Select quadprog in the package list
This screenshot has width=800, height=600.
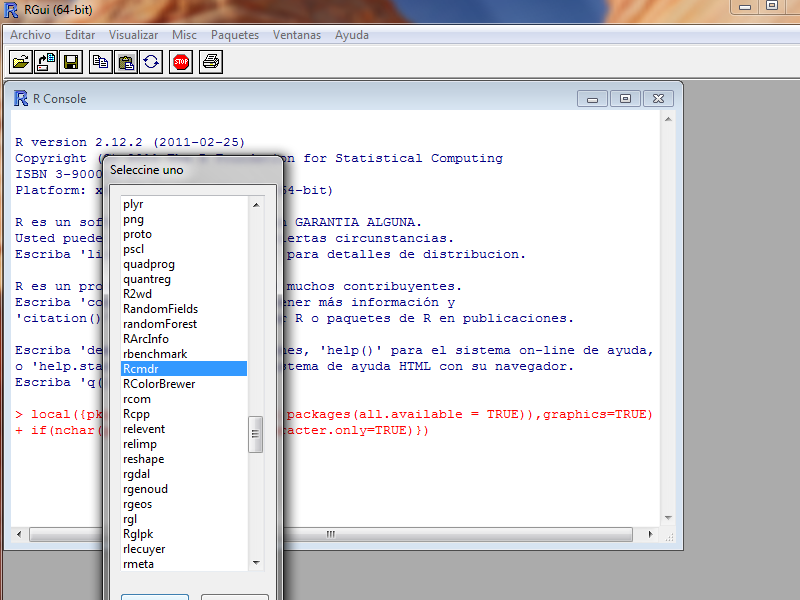184,264
